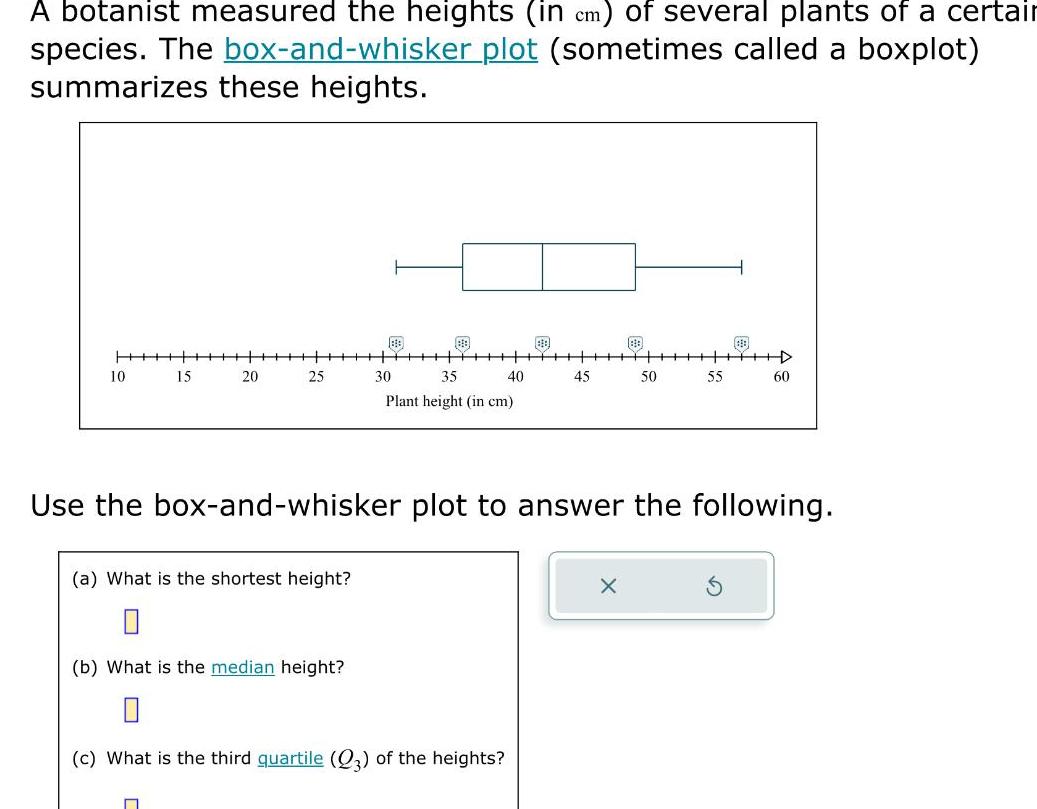Open the quartile definition link
This screenshot has width=1037, height=809.
[x=289, y=758]
